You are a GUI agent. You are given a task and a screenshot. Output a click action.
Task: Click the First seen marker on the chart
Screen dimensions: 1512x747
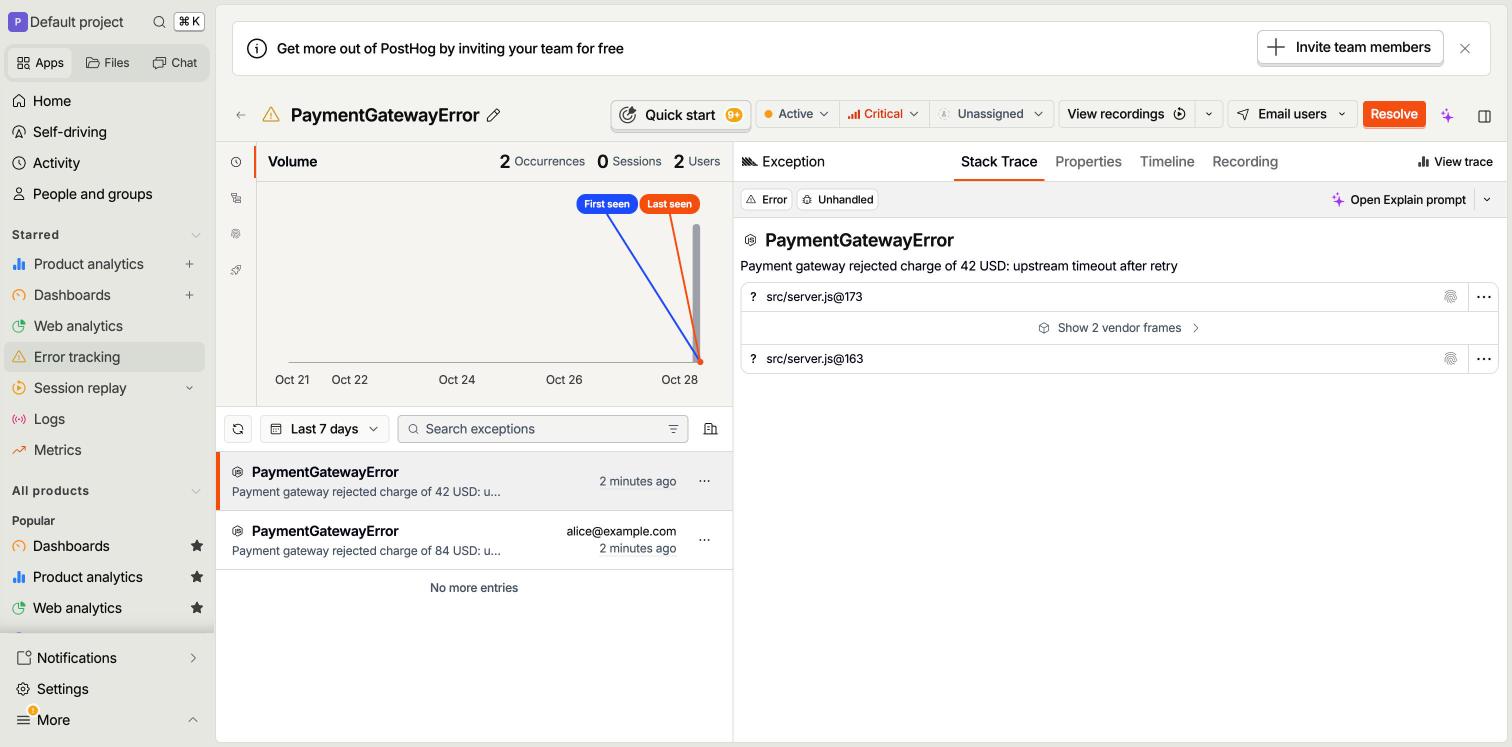point(607,204)
